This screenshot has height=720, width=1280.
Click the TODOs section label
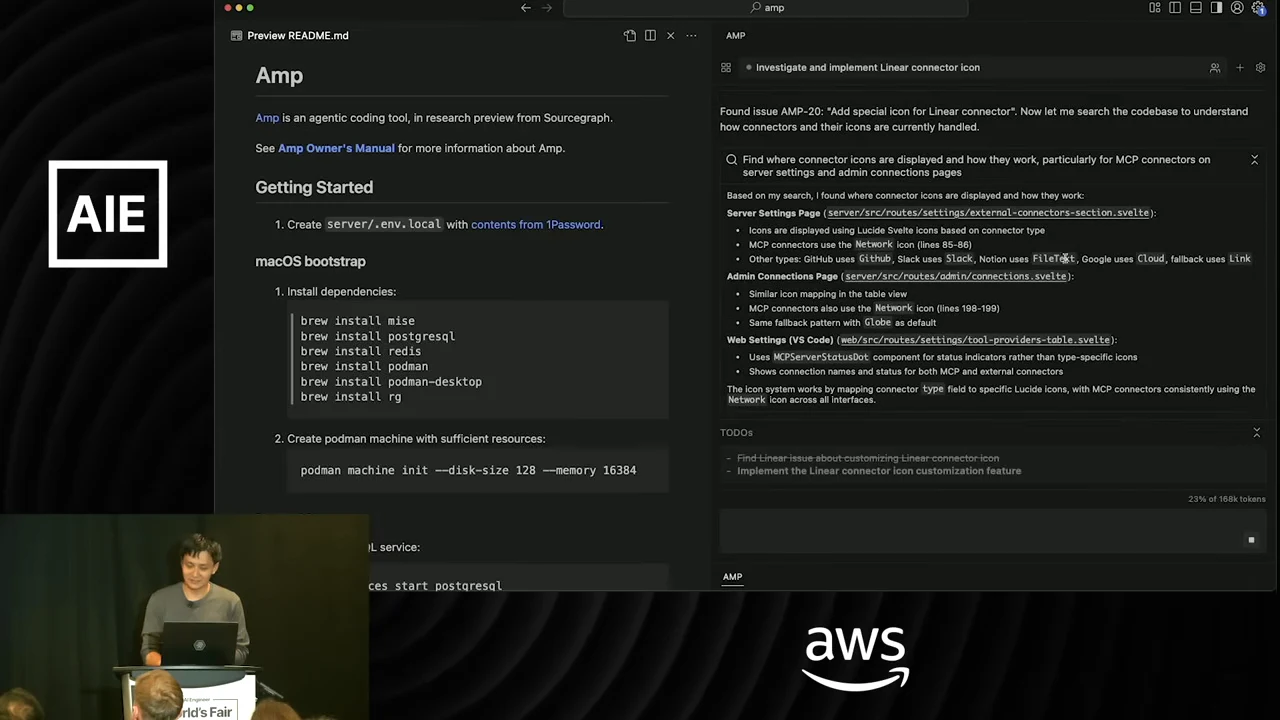(736, 433)
